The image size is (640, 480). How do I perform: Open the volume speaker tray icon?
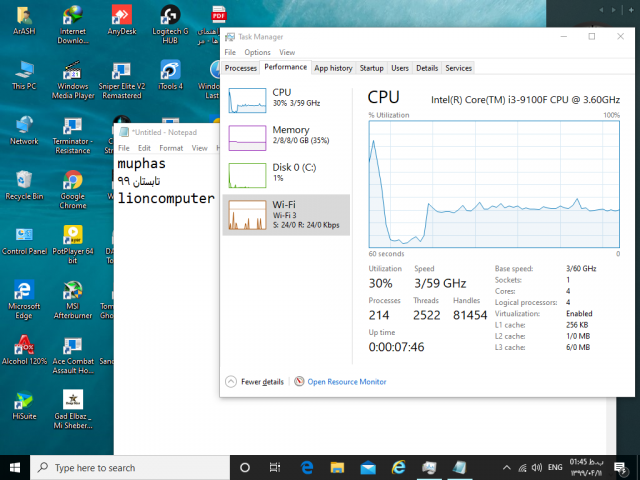click(x=537, y=468)
